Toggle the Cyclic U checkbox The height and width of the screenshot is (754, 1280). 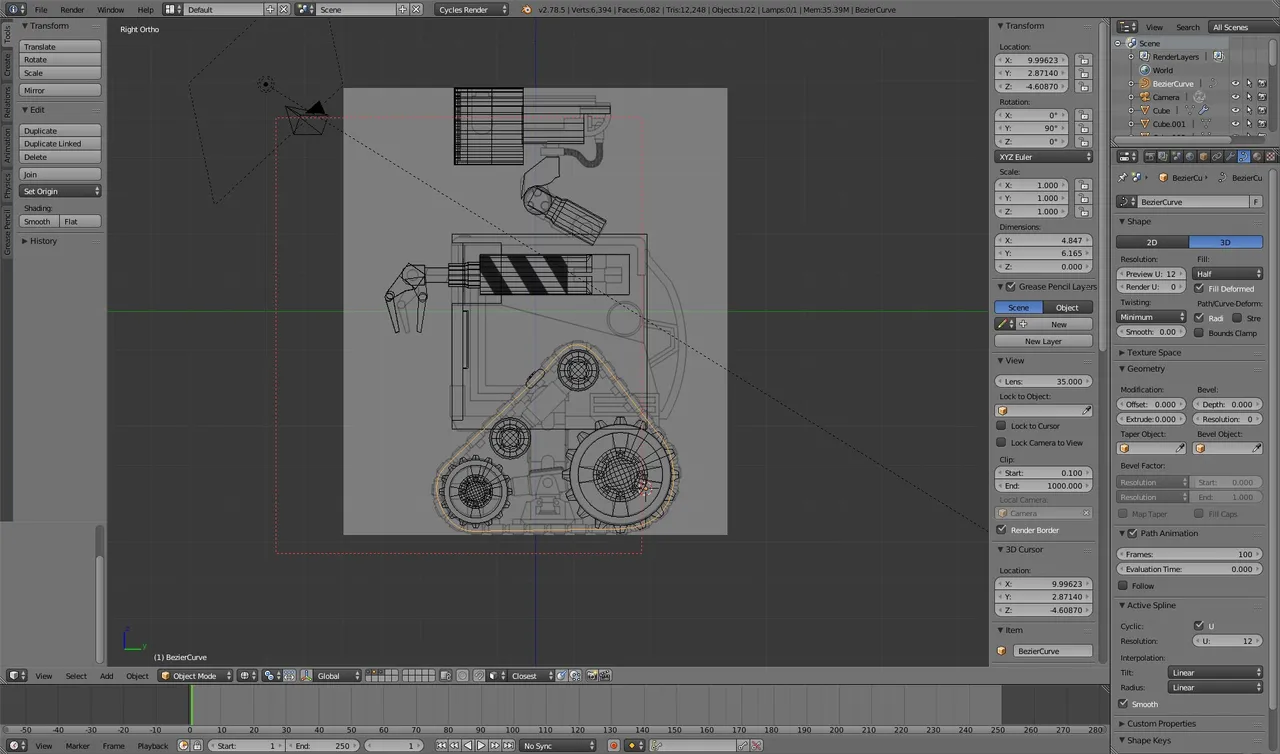coord(1200,626)
